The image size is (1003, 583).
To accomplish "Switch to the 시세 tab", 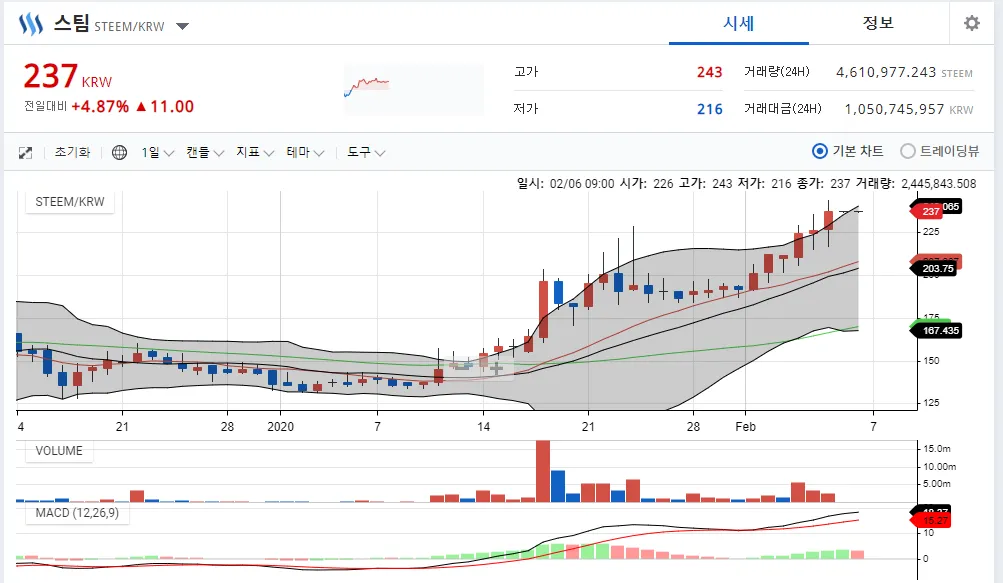I will pos(739,23).
